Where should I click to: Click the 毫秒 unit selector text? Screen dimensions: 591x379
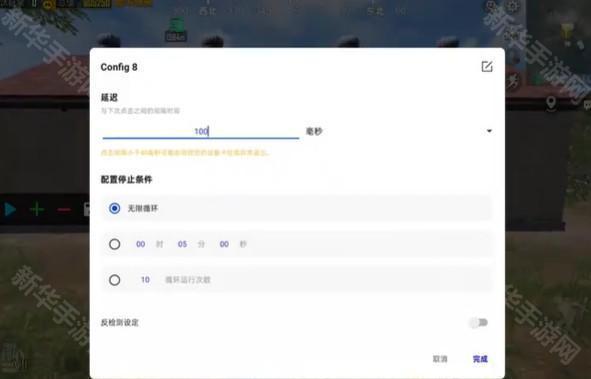click(314, 131)
